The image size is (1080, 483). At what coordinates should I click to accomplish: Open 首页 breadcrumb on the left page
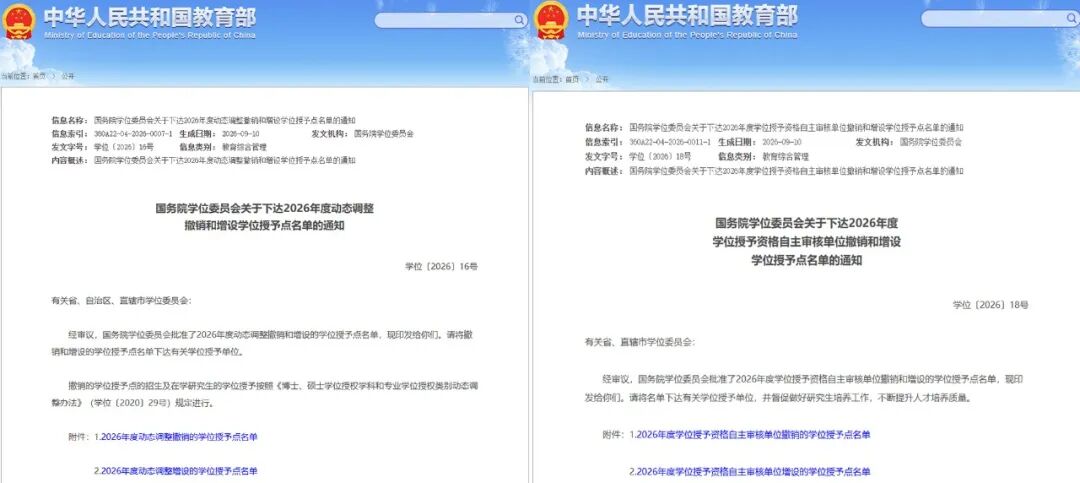coord(39,76)
